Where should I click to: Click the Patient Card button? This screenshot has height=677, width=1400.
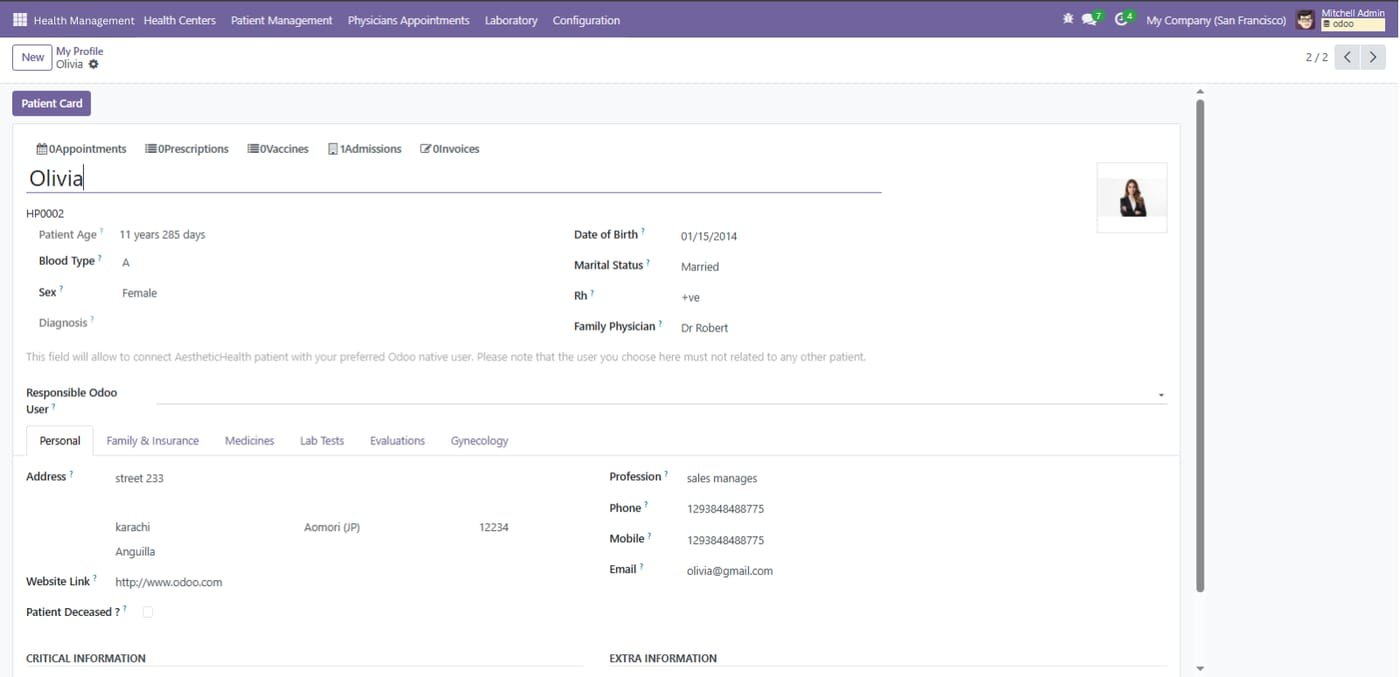pyautogui.click(x=52, y=103)
